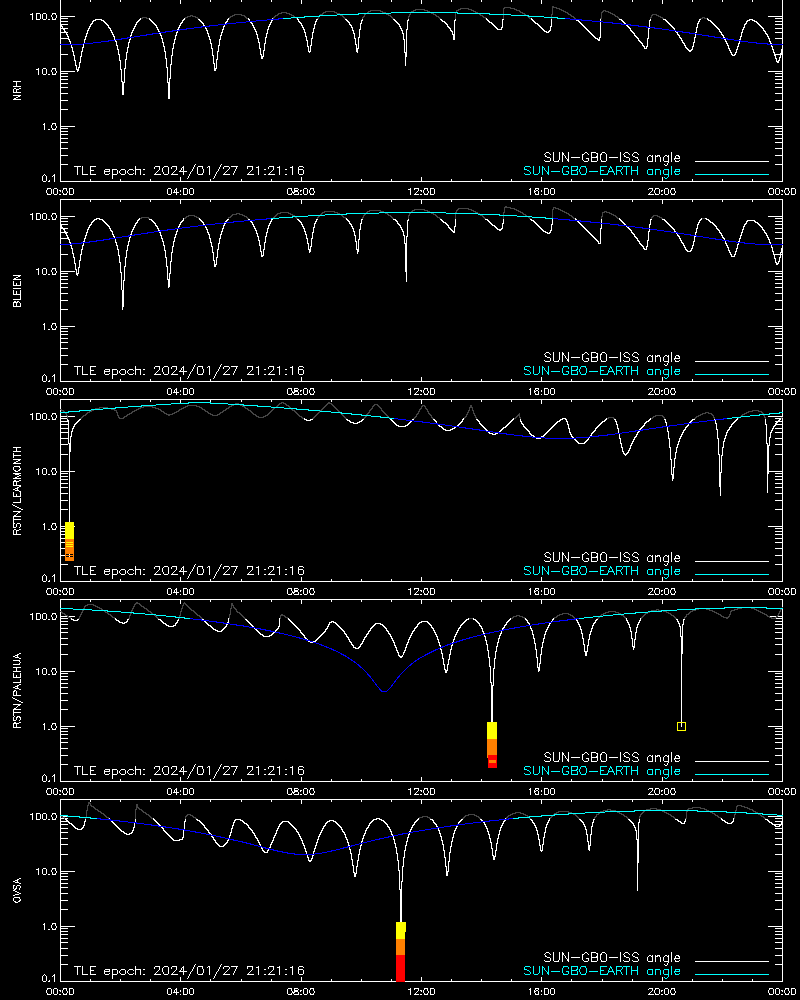Click the OVSA y-axis label
This screenshot has width=800, height=1000.
click(17, 890)
